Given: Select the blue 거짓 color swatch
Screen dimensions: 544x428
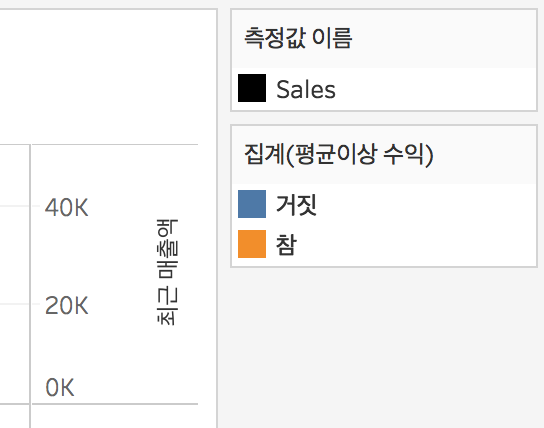Looking at the screenshot, I should click(x=252, y=204).
